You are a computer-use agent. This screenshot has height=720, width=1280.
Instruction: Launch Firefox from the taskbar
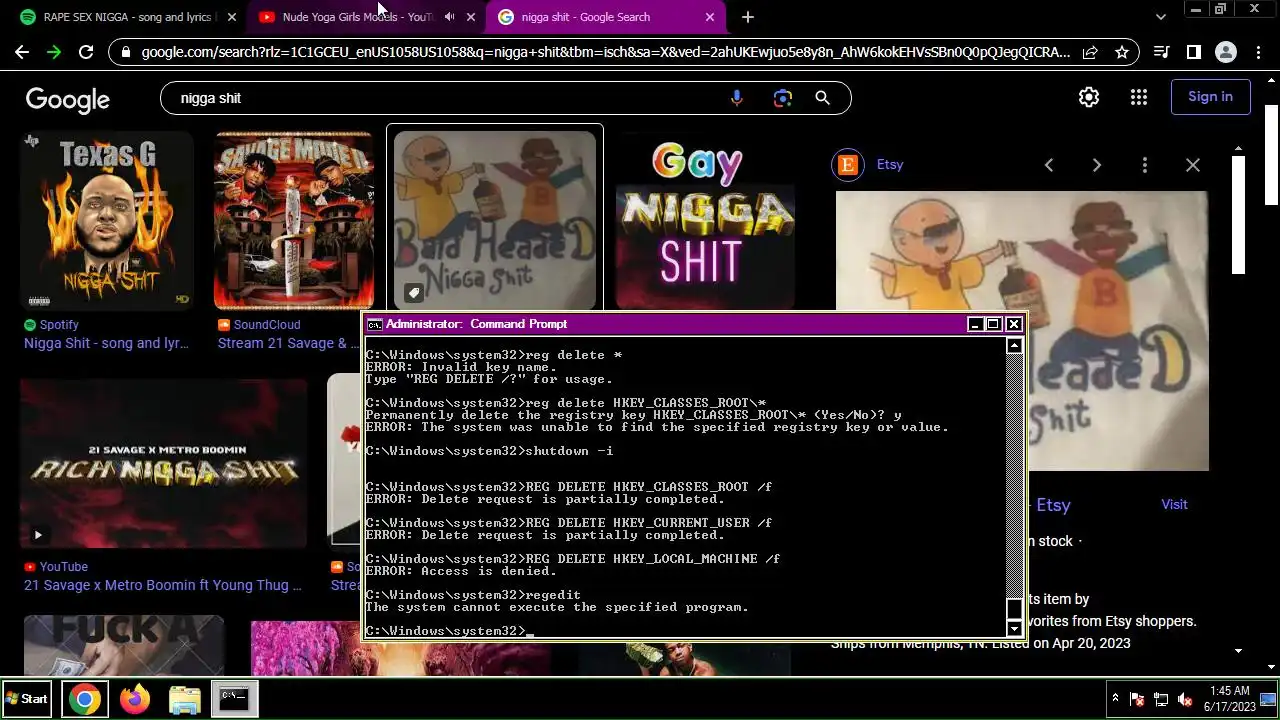click(134, 699)
